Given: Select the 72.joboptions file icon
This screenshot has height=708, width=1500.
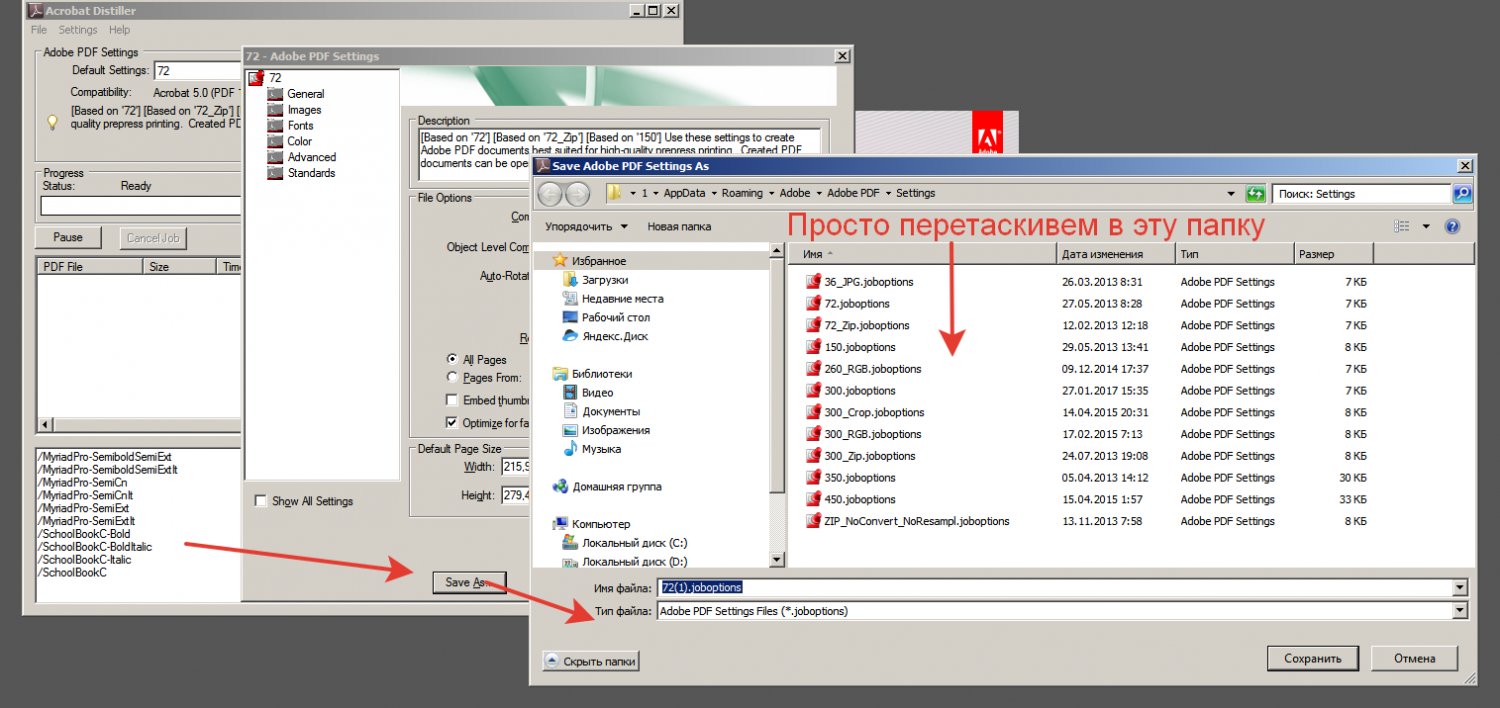Looking at the screenshot, I should tap(813, 304).
